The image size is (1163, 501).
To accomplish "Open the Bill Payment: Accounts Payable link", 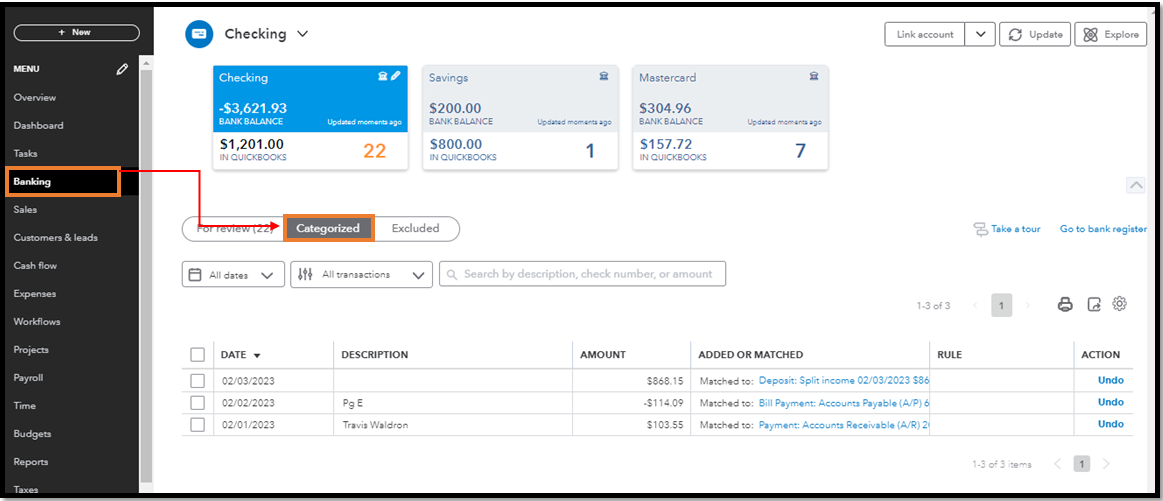I will [x=844, y=403].
